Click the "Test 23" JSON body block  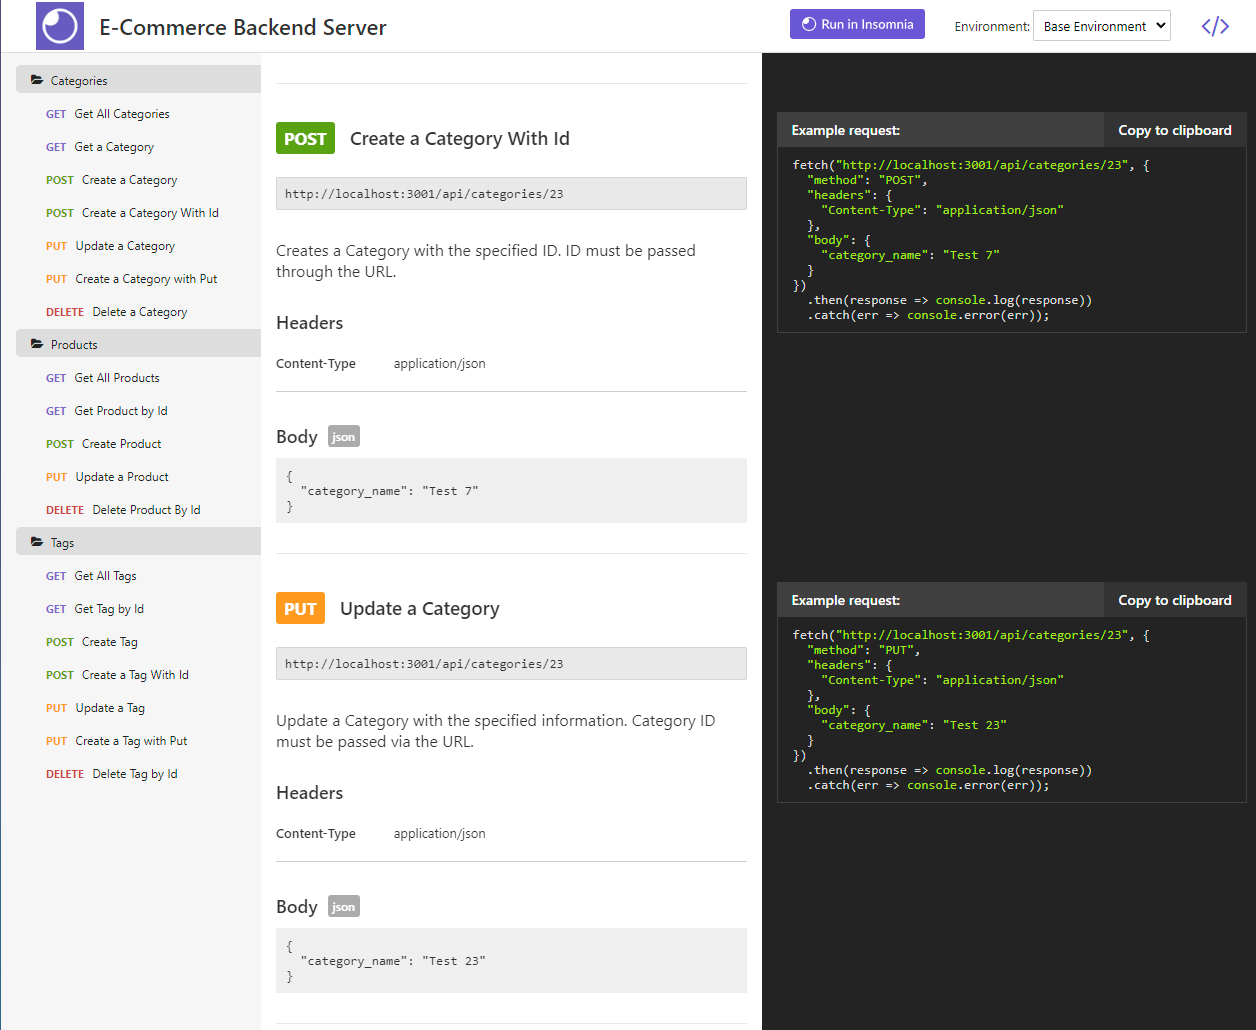click(511, 961)
